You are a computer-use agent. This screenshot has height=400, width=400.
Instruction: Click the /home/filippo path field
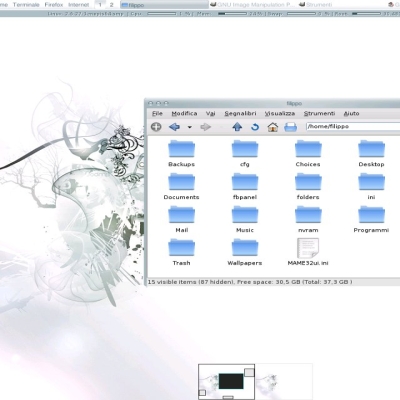tap(353, 127)
